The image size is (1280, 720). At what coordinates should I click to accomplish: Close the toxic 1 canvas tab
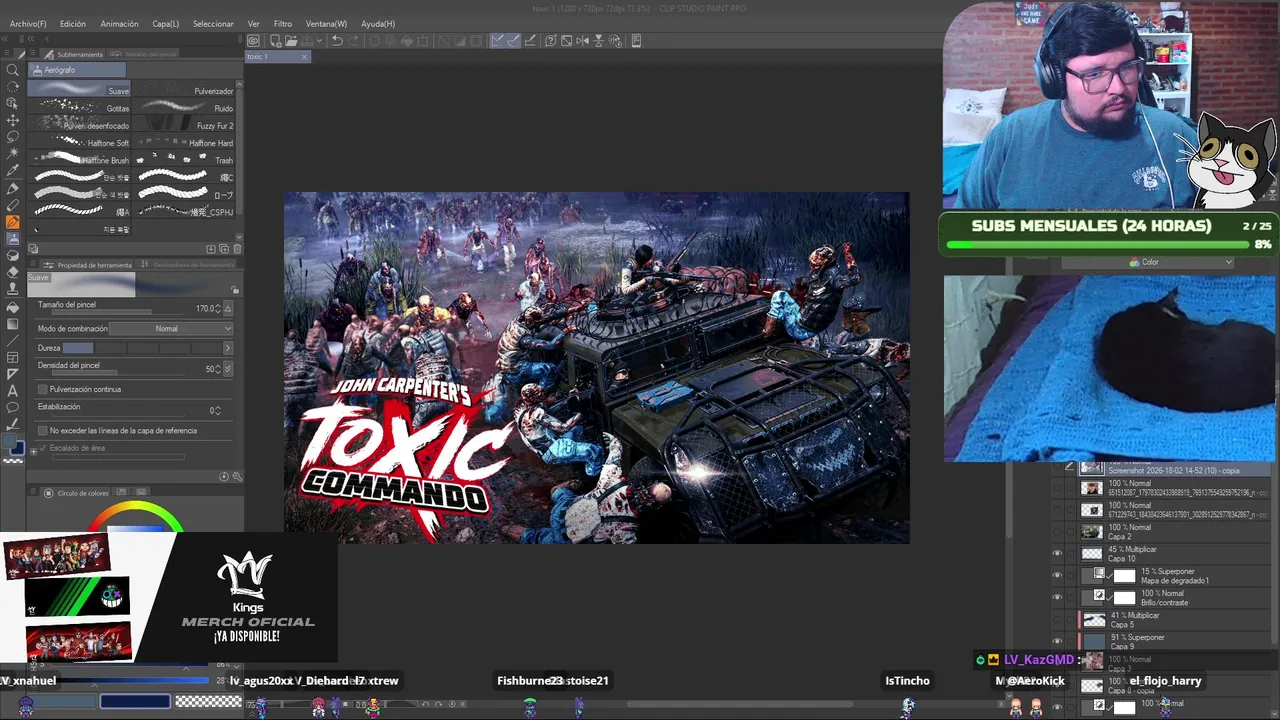tap(304, 57)
